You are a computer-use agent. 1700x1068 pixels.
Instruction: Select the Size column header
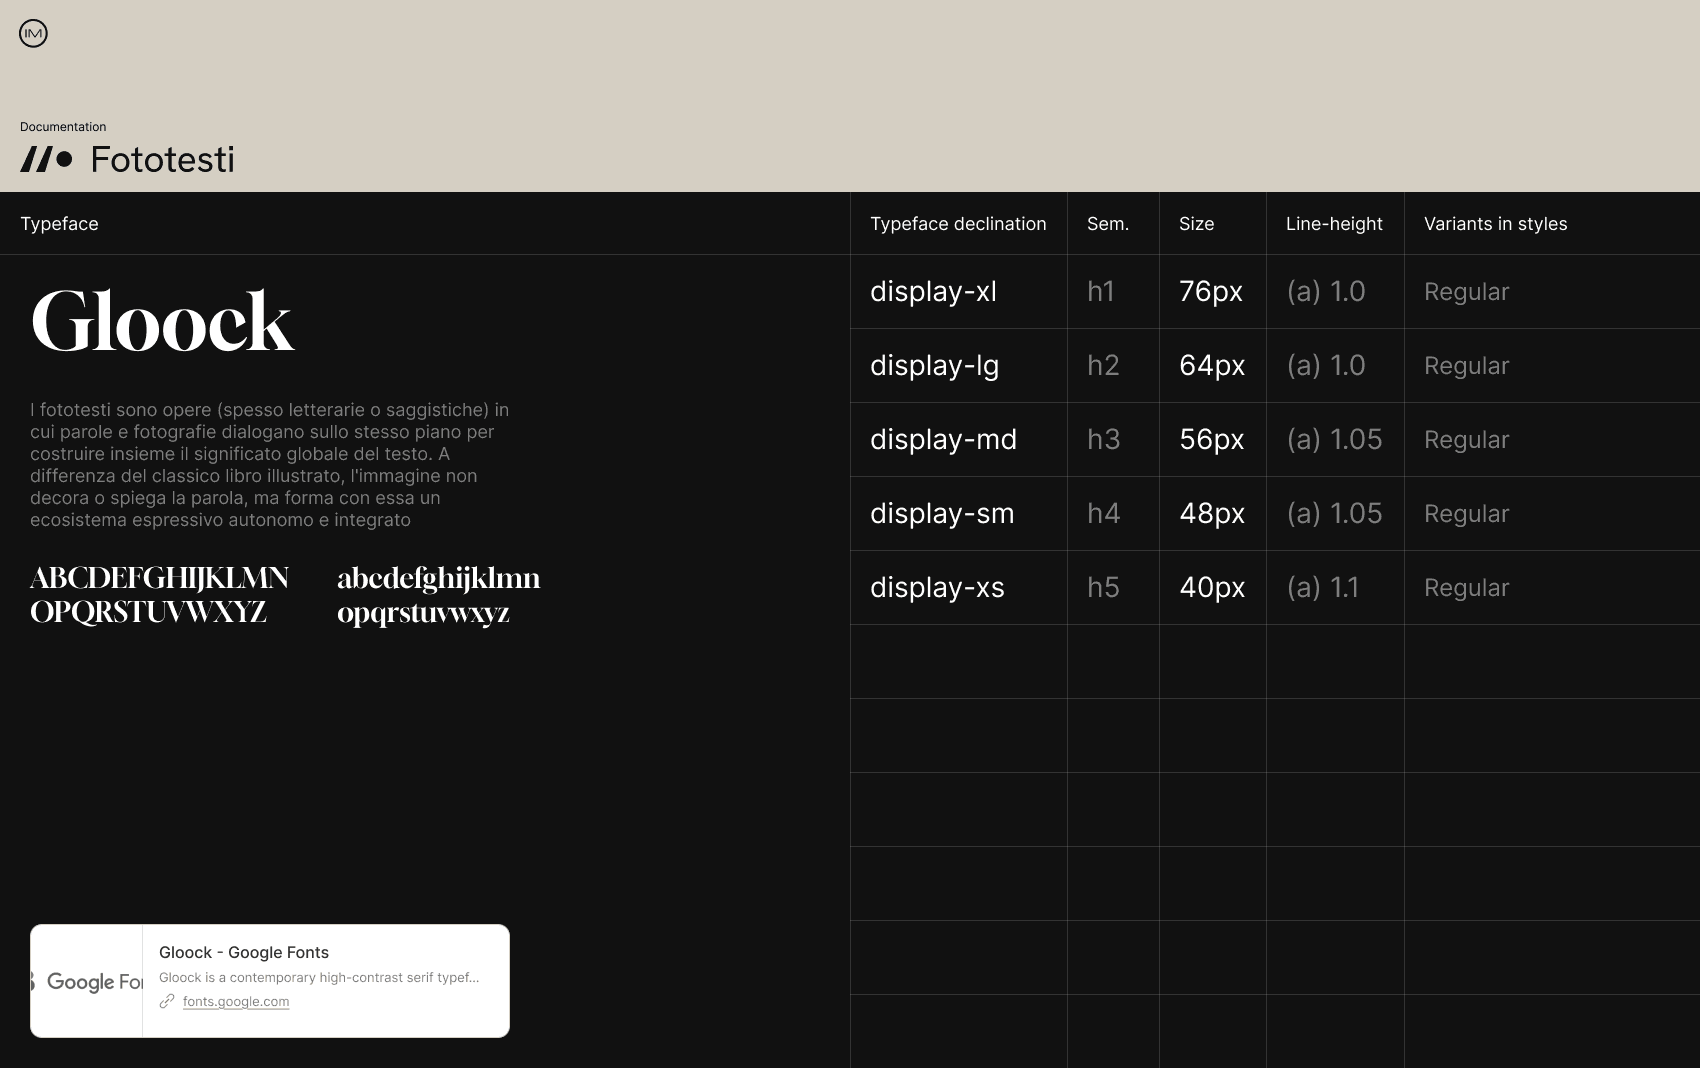click(1196, 224)
